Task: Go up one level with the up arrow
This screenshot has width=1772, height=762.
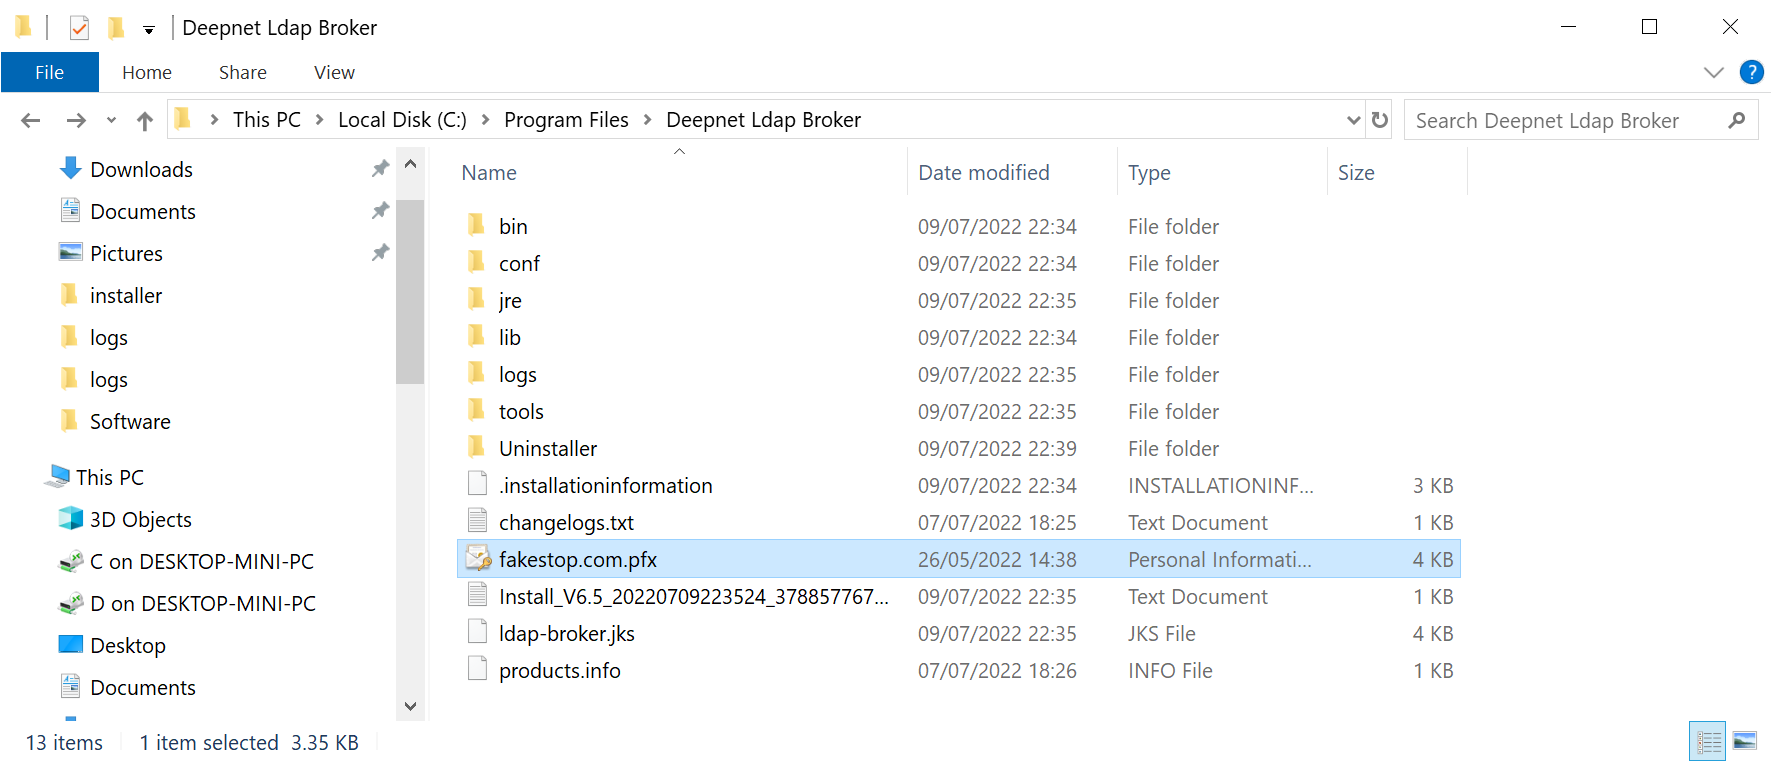Action: (x=145, y=121)
